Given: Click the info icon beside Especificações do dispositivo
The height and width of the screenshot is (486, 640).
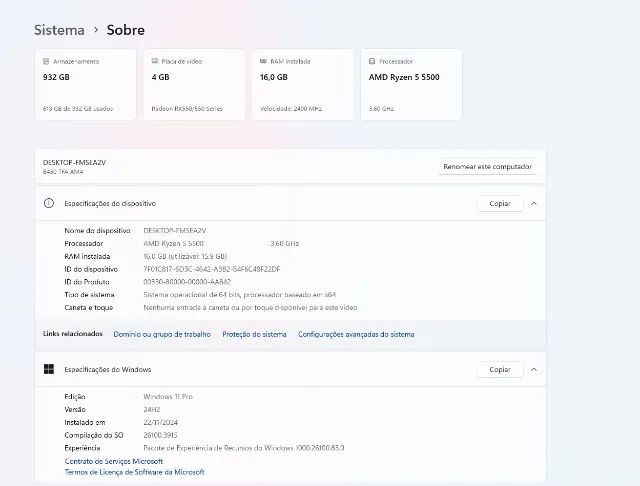Looking at the screenshot, I should [x=49, y=203].
